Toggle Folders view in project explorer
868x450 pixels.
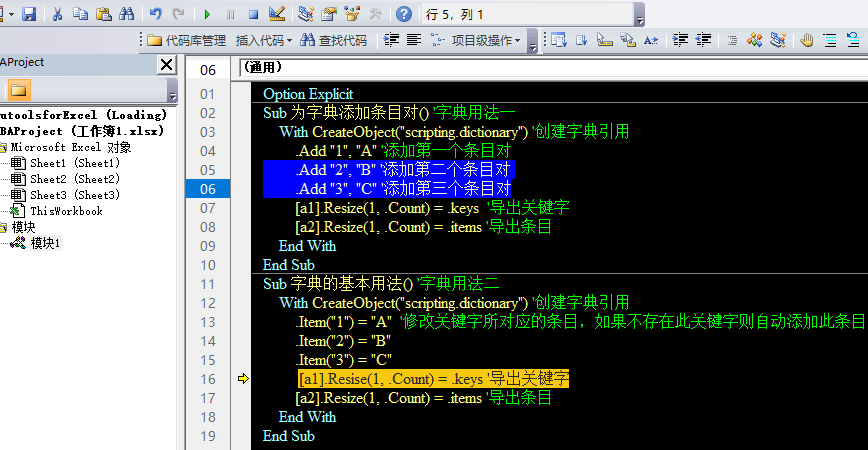tap(18, 90)
